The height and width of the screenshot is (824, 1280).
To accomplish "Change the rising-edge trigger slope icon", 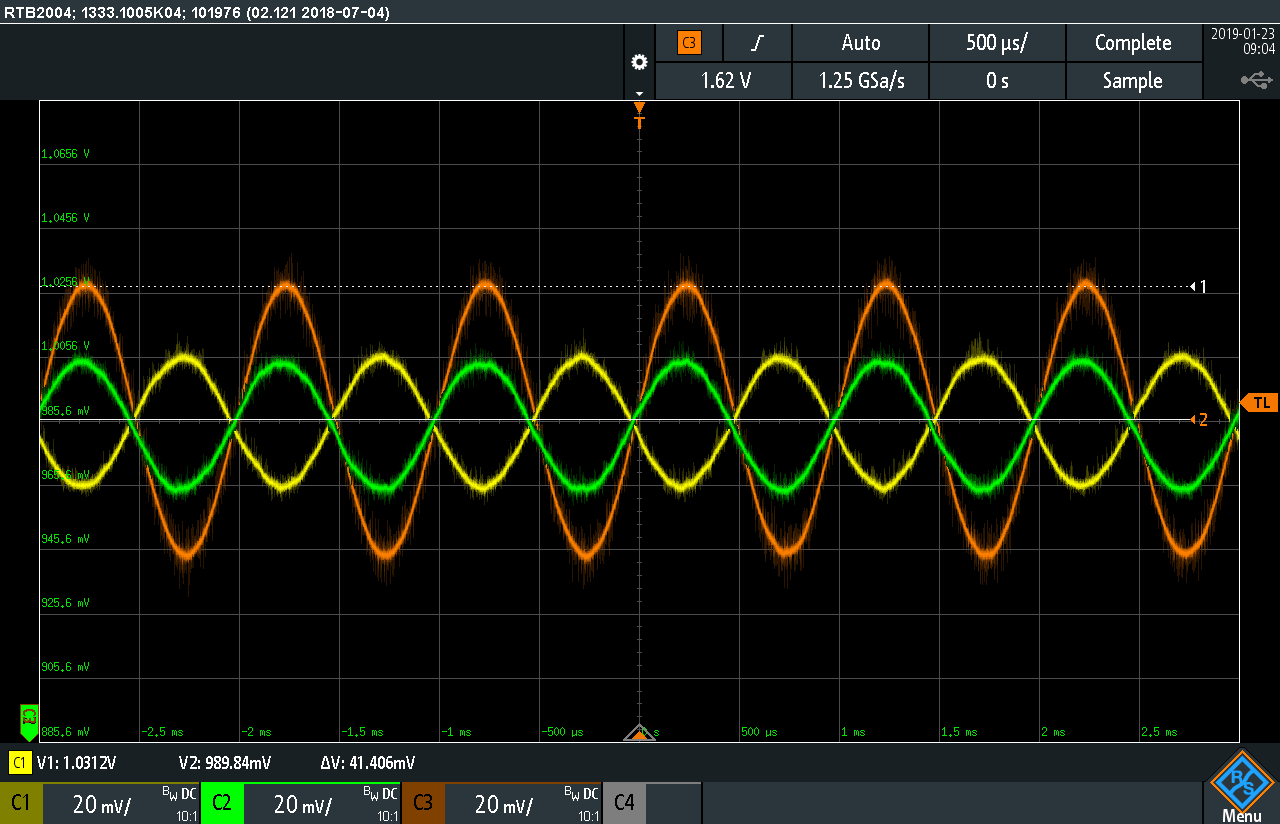I will pos(758,43).
